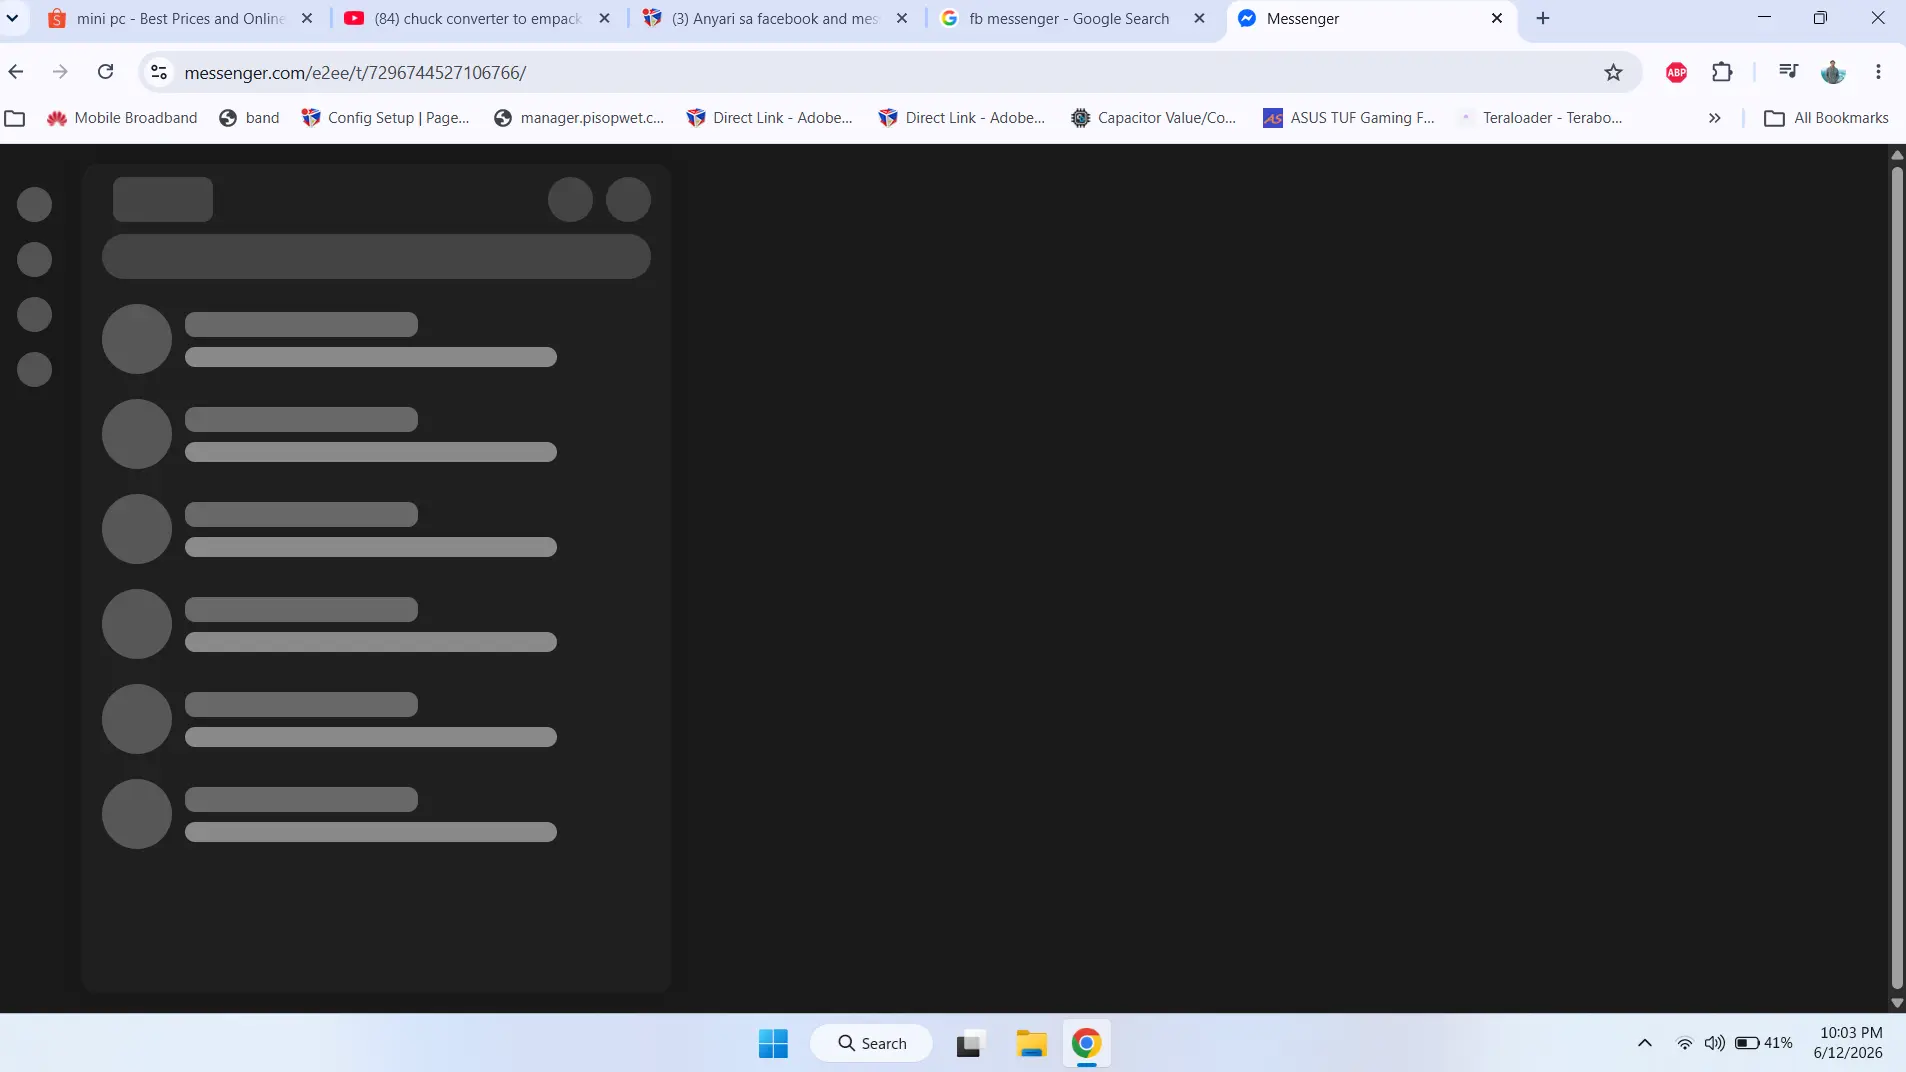Open the Teraloader bookmark
The image size is (1906, 1072).
1540,118
